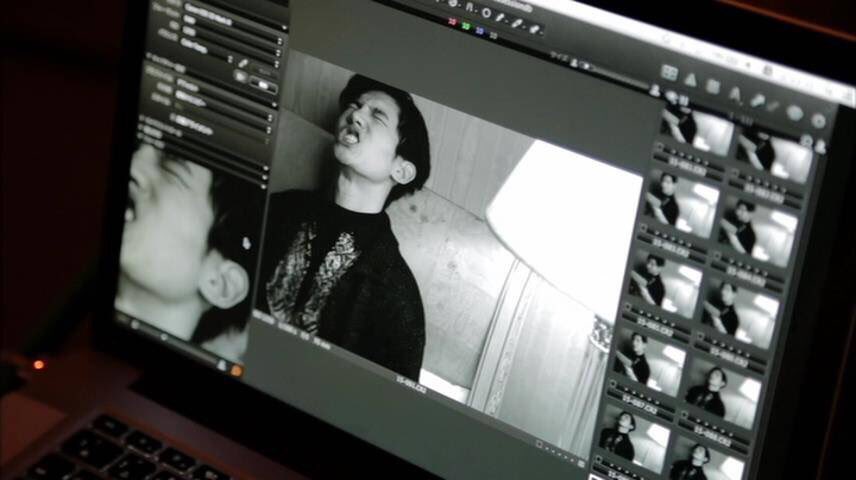Toggle the exposure warning triangle icon
This screenshot has height=480, width=856.
pos(691,80)
